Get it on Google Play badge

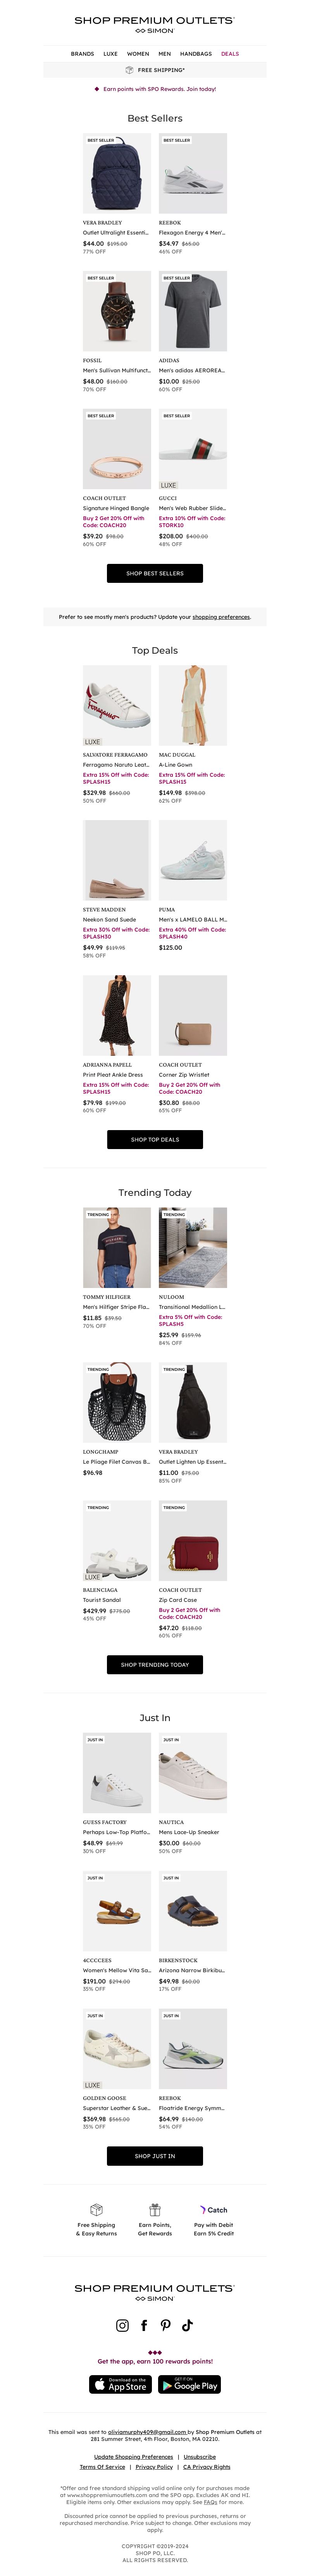click(189, 2384)
